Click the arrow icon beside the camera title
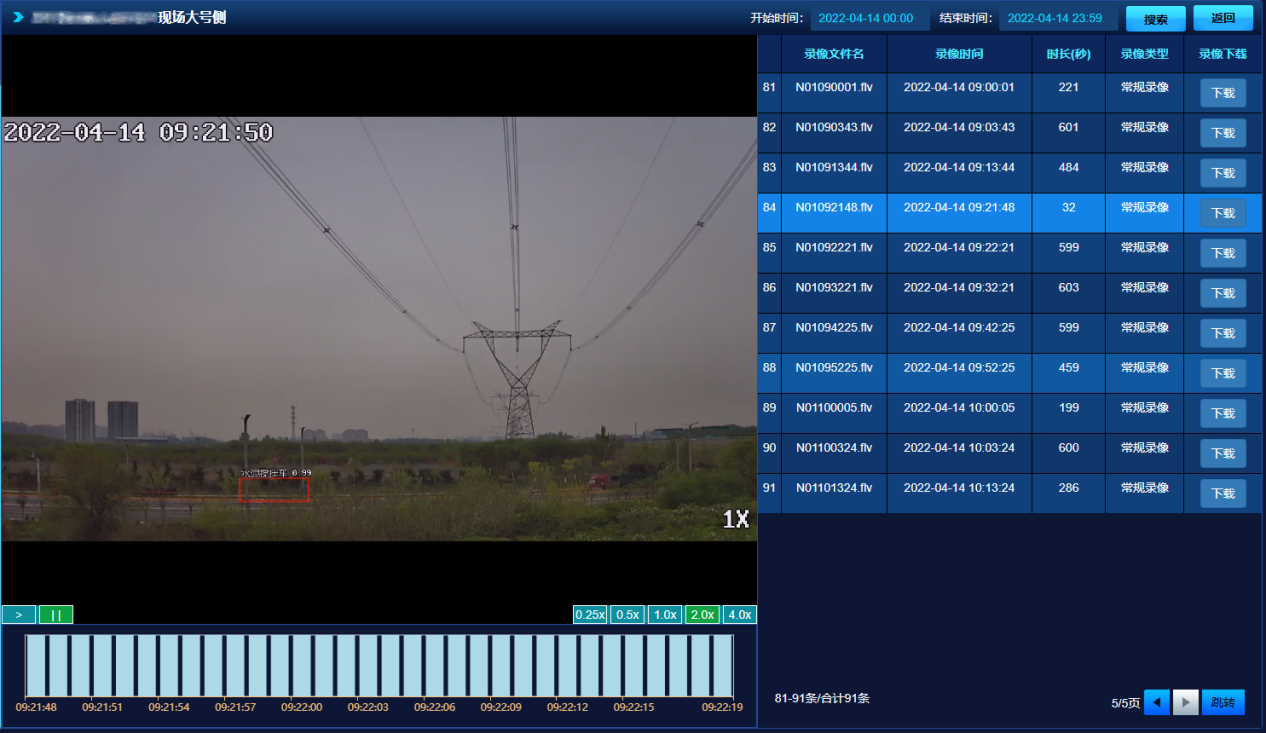This screenshot has width=1266, height=733. click(x=18, y=17)
